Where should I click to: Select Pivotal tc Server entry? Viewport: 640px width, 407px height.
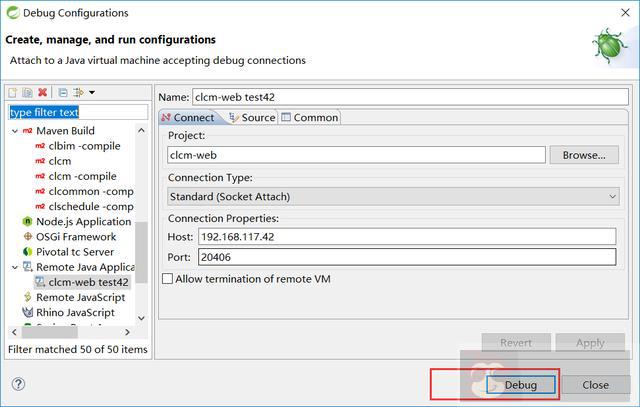click(75, 252)
